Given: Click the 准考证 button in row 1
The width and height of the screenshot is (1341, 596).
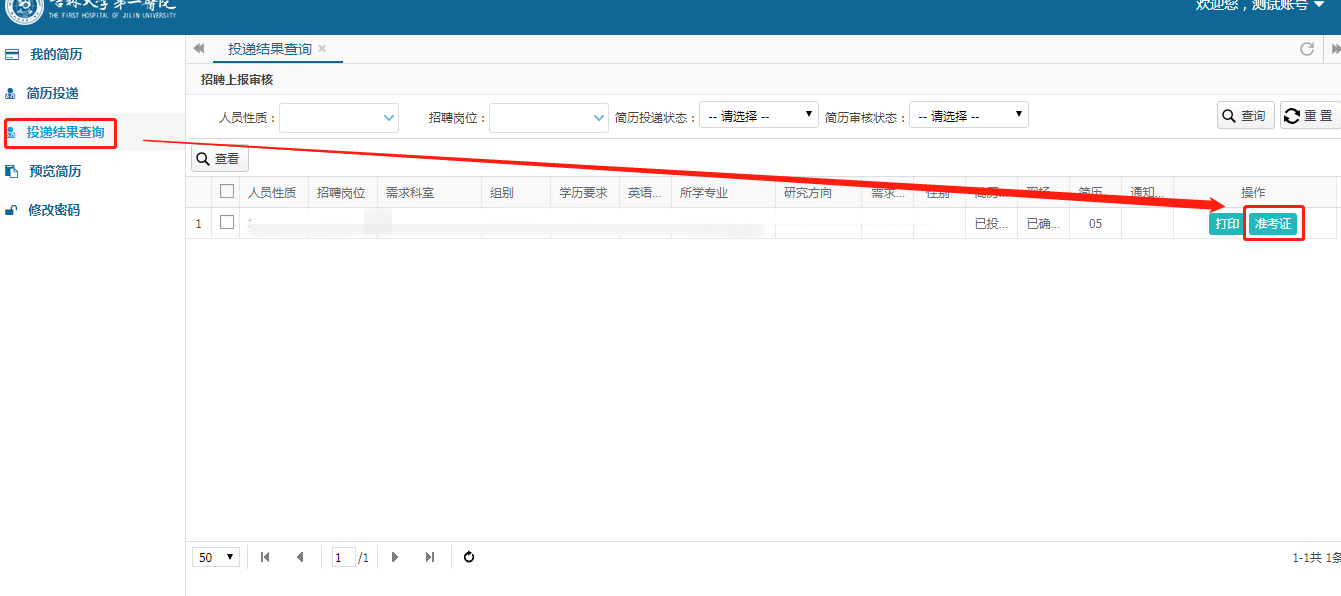Looking at the screenshot, I should pos(1273,224).
